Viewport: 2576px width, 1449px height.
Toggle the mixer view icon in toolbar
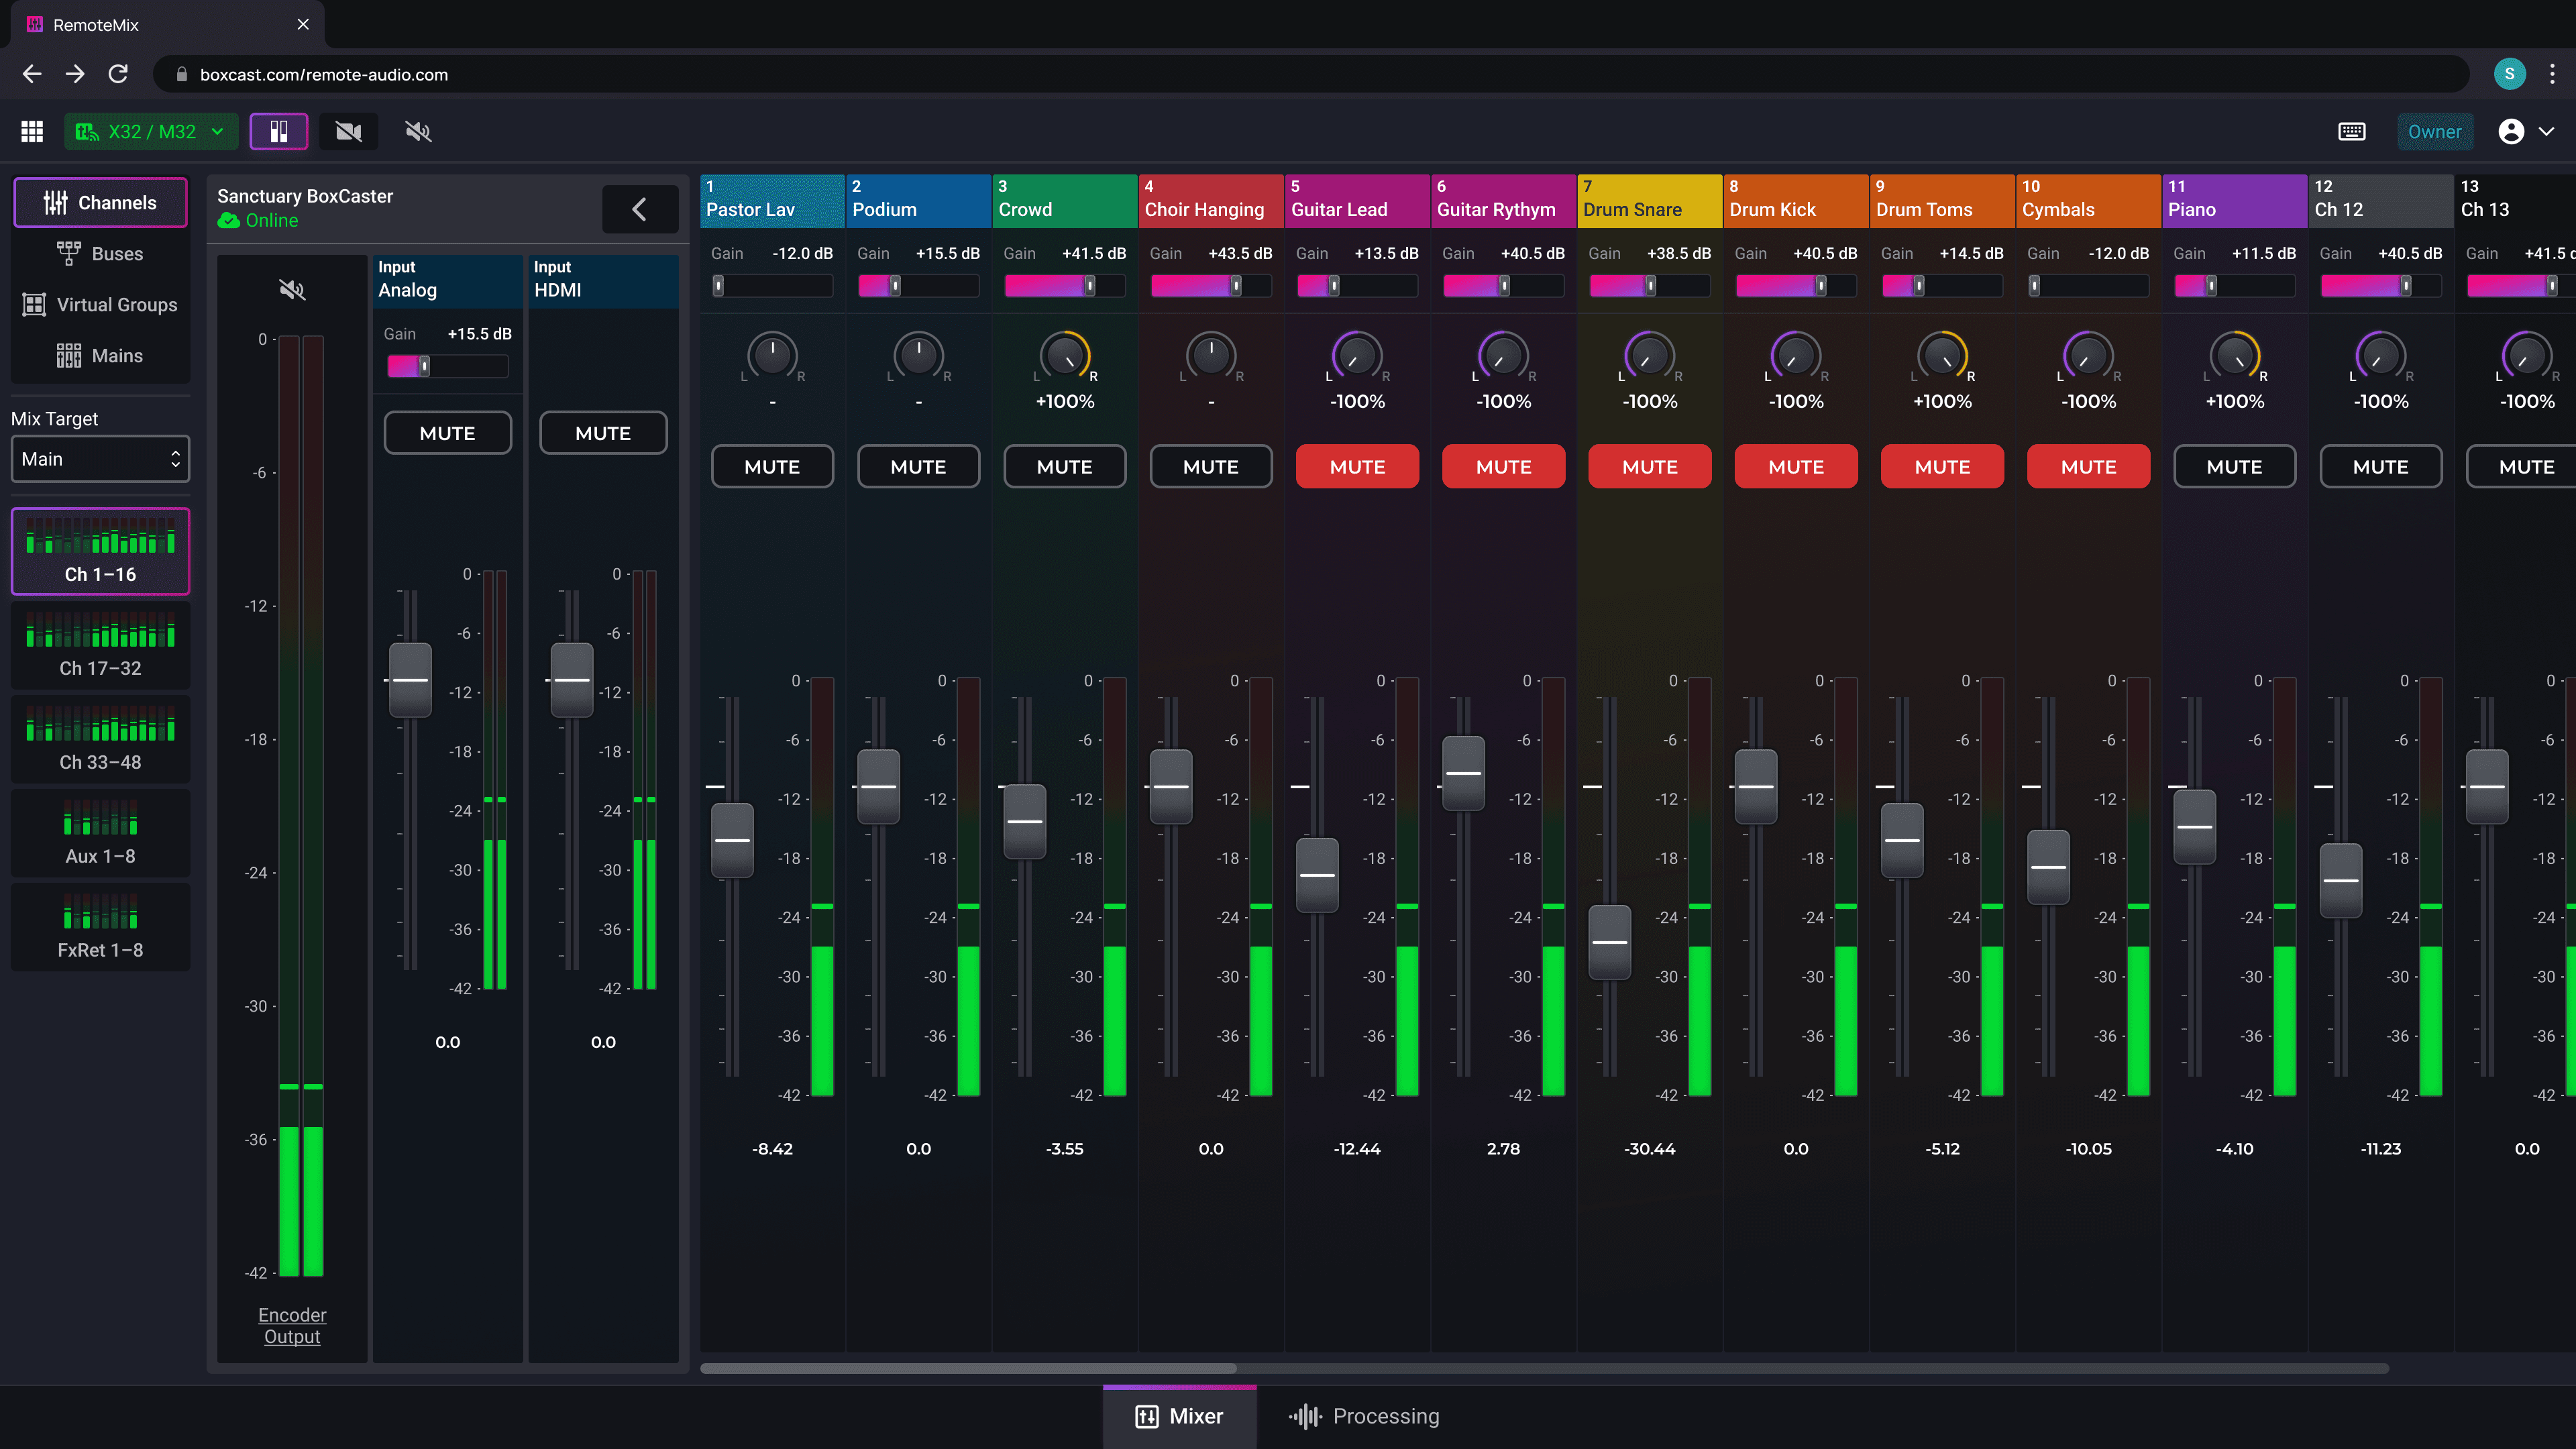pyautogui.click(x=279, y=131)
